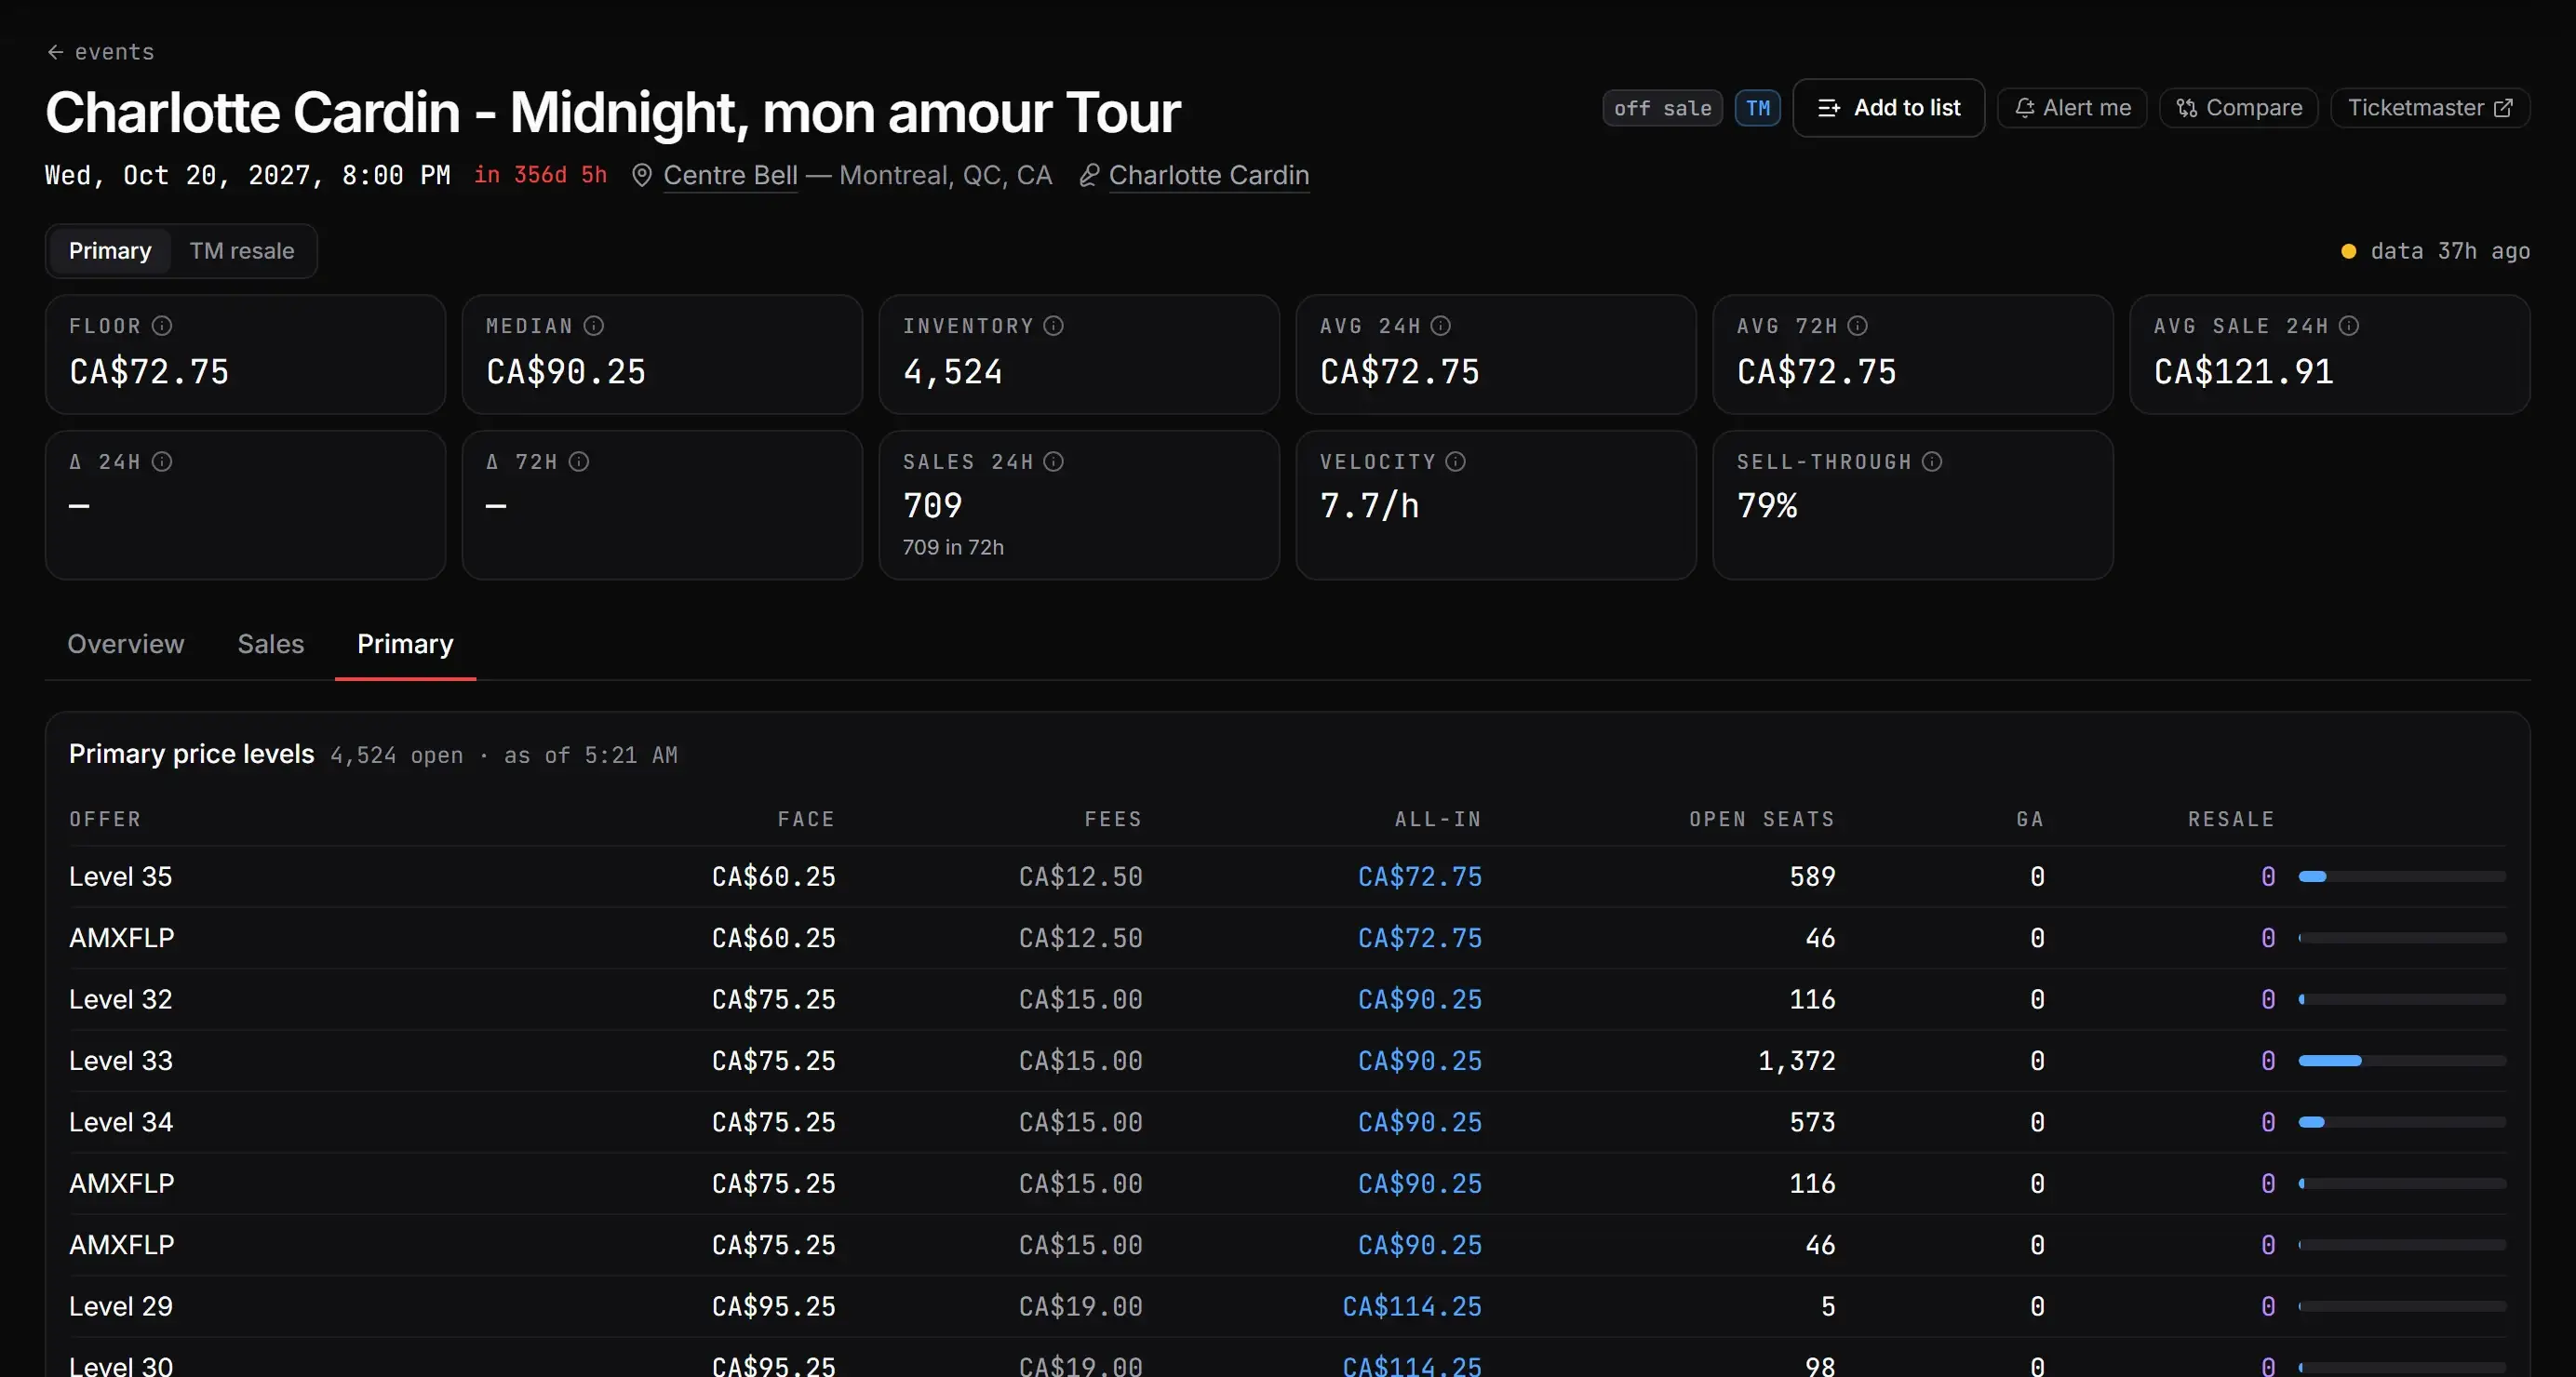Screen dimensions: 2576x1377
Task: Open info icon for AVG 24H metric
Action: coord(1441,326)
